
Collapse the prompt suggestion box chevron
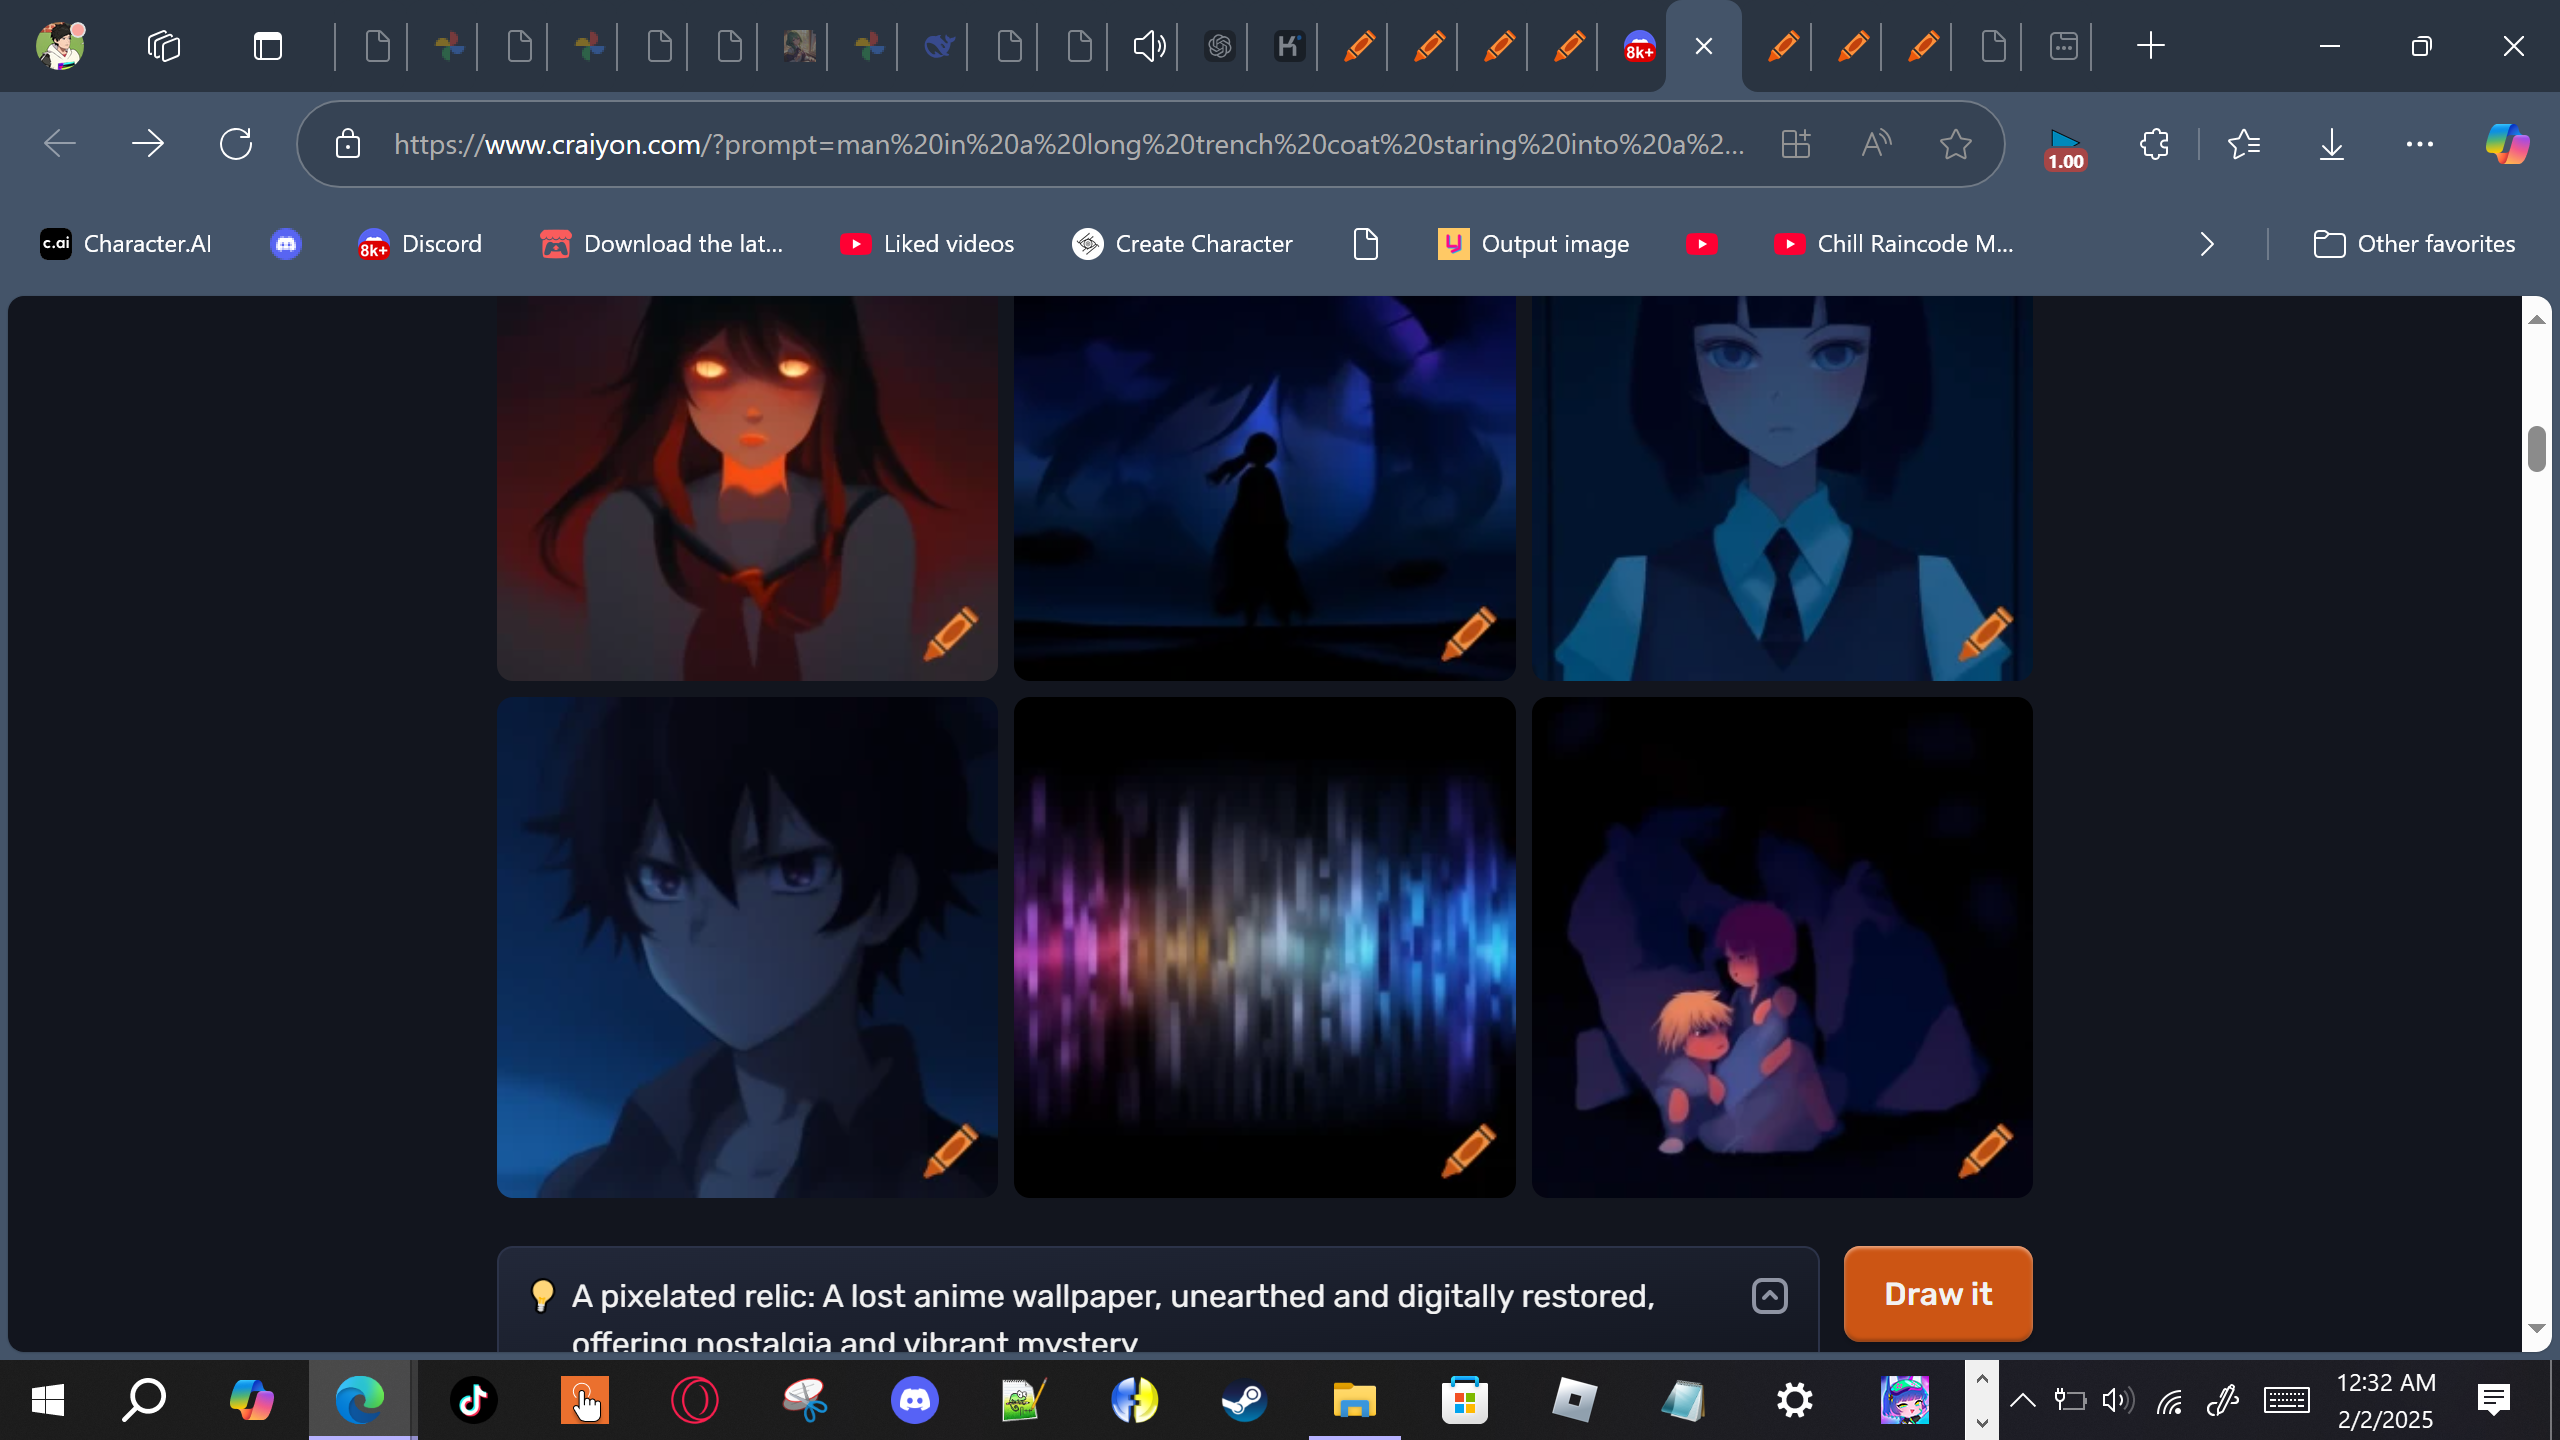[1769, 1296]
